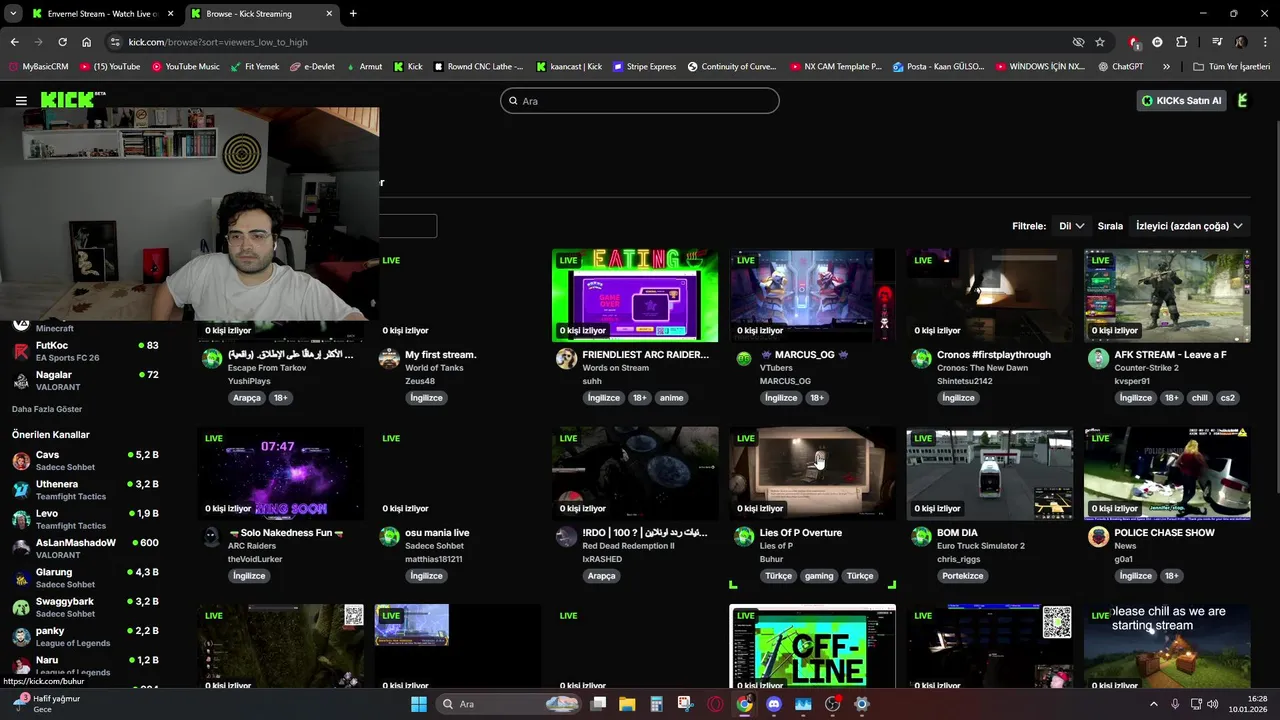This screenshot has height=720, width=1280.
Task: Open Tüm Yer İşaretleri bookmarks folder
Action: click(1232, 67)
